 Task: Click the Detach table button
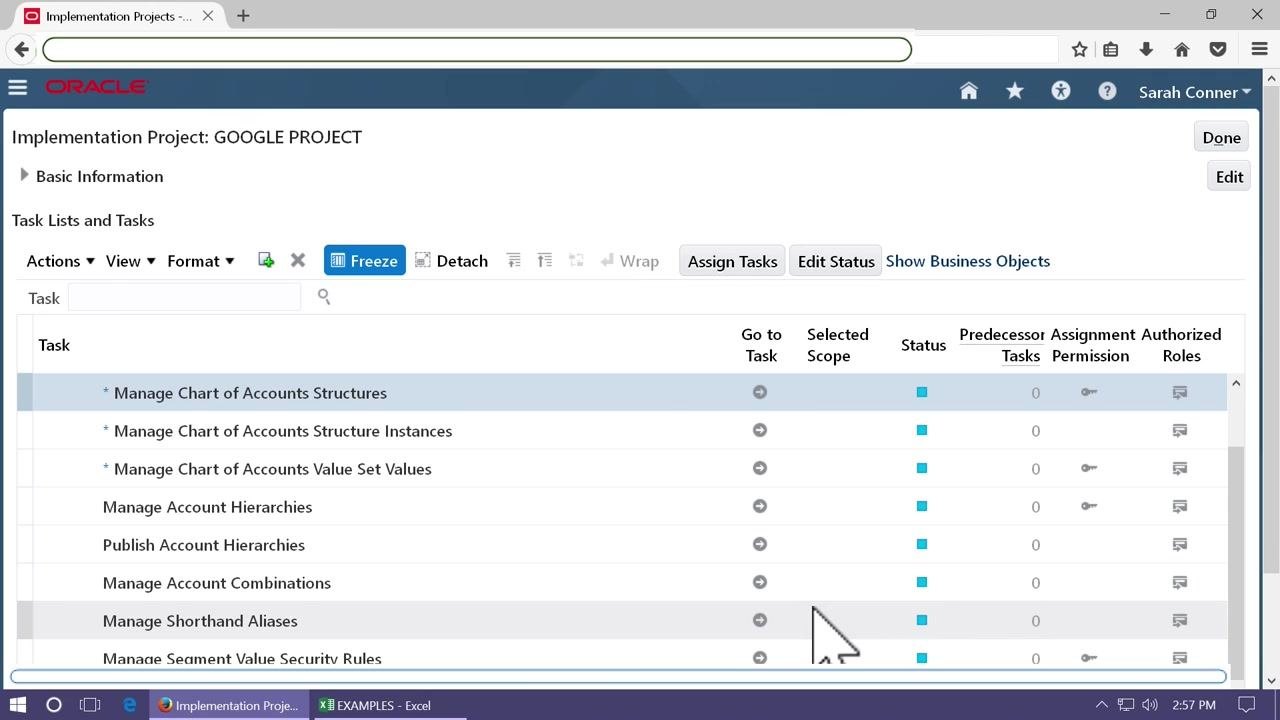tap(451, 260)
